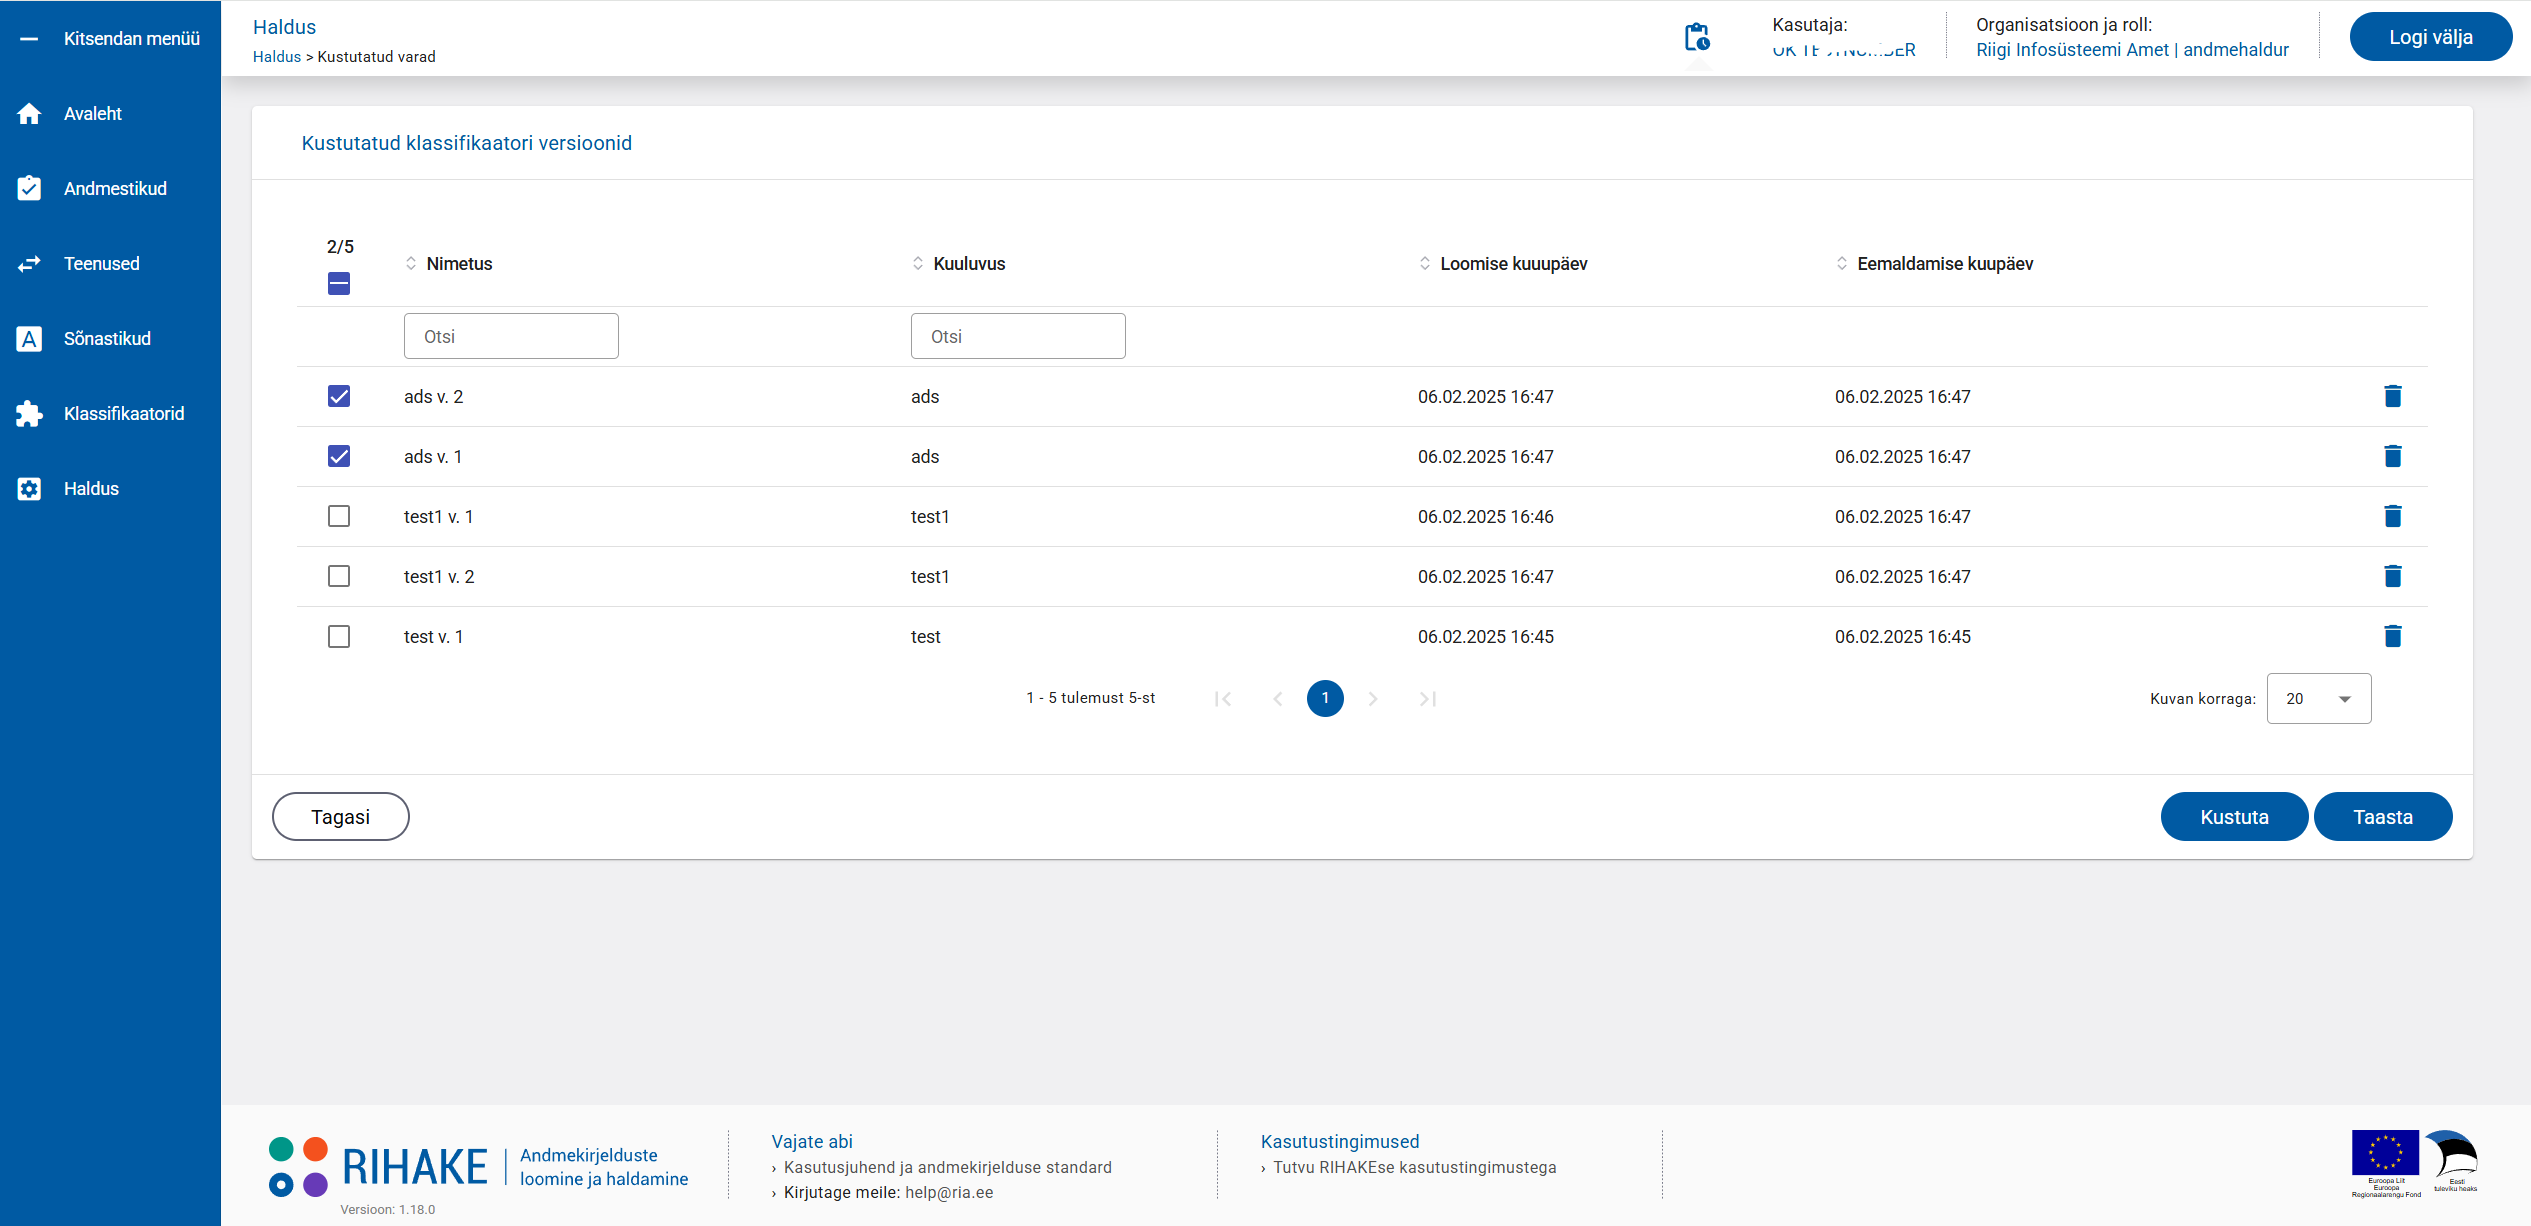Click trash icon for test1 v. 1
Screen dimensions: 2531x1226
click(x=2392, y=517)
